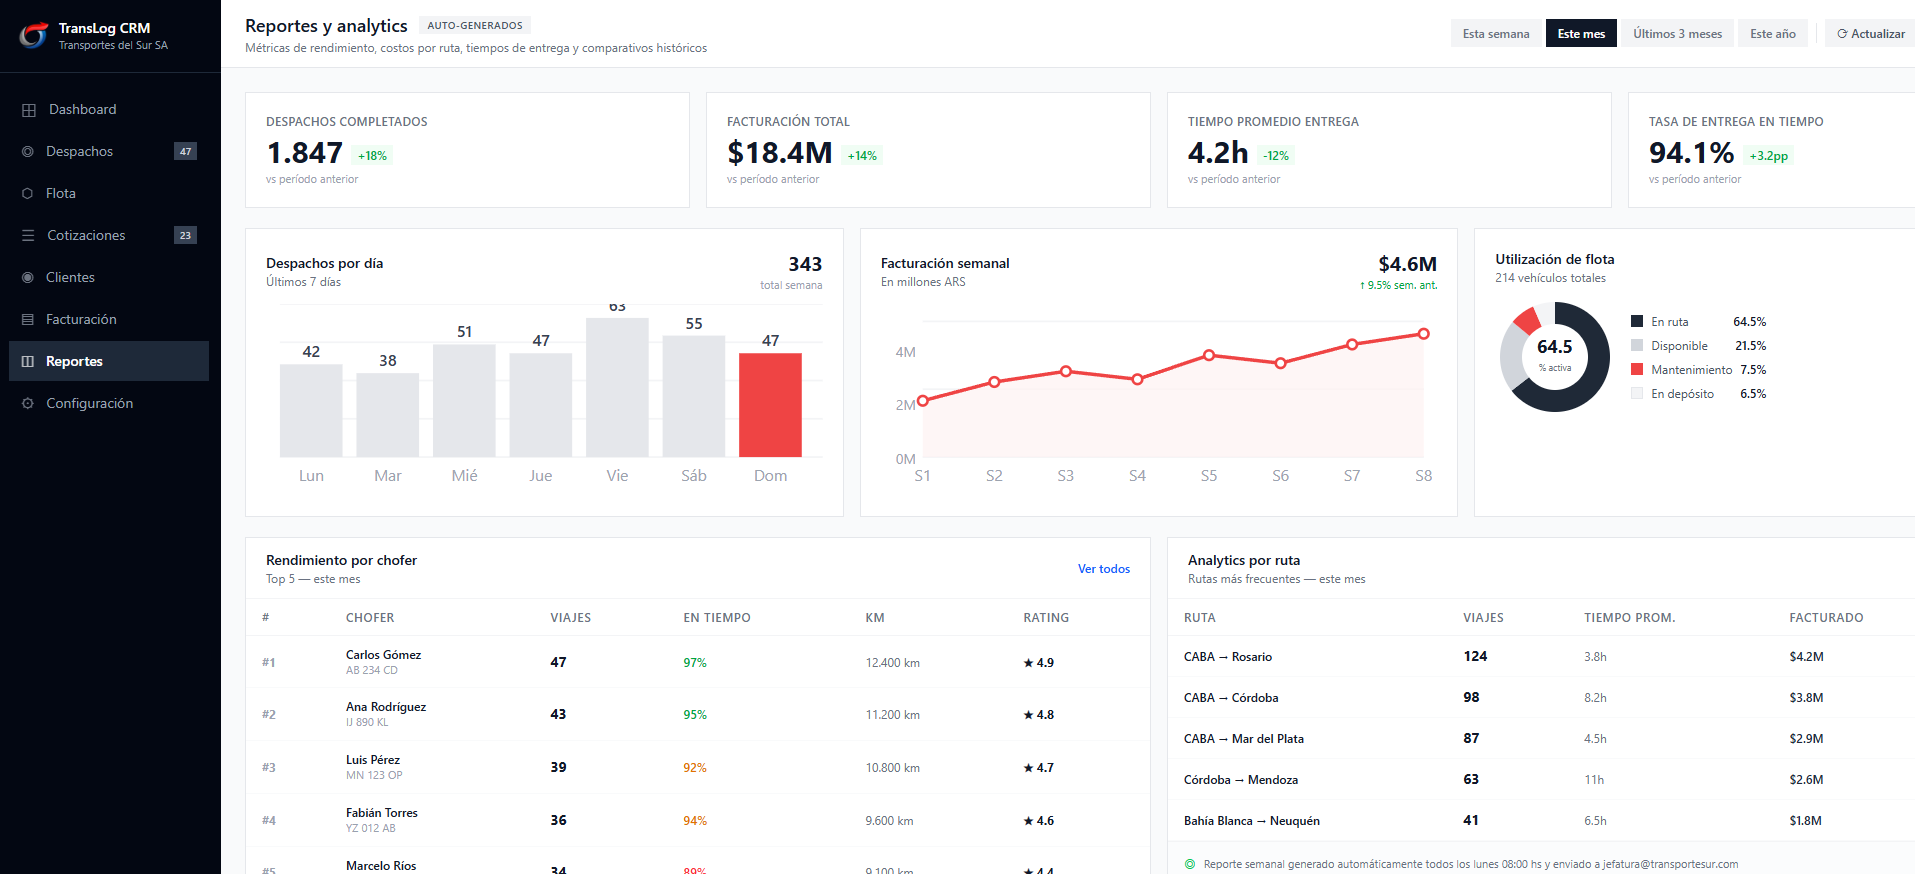Image resolution: width=1915 pixels, height=874 pixels.
Task: Click the Mantenimiento red legend swatch
Action: pos(1637,370)
